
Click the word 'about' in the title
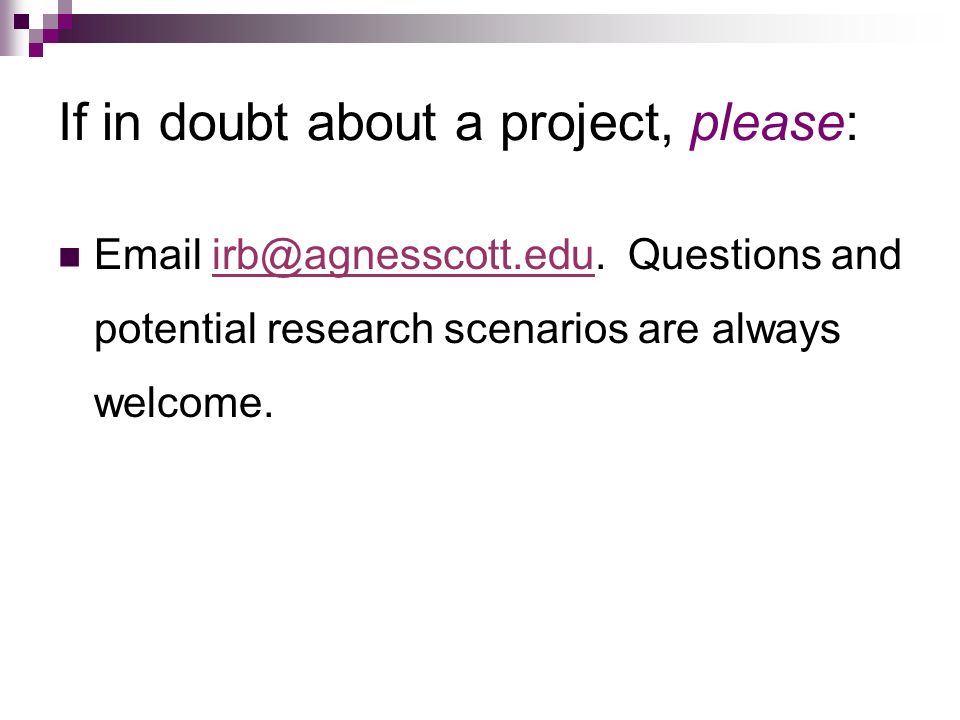(x=372, y=122)
